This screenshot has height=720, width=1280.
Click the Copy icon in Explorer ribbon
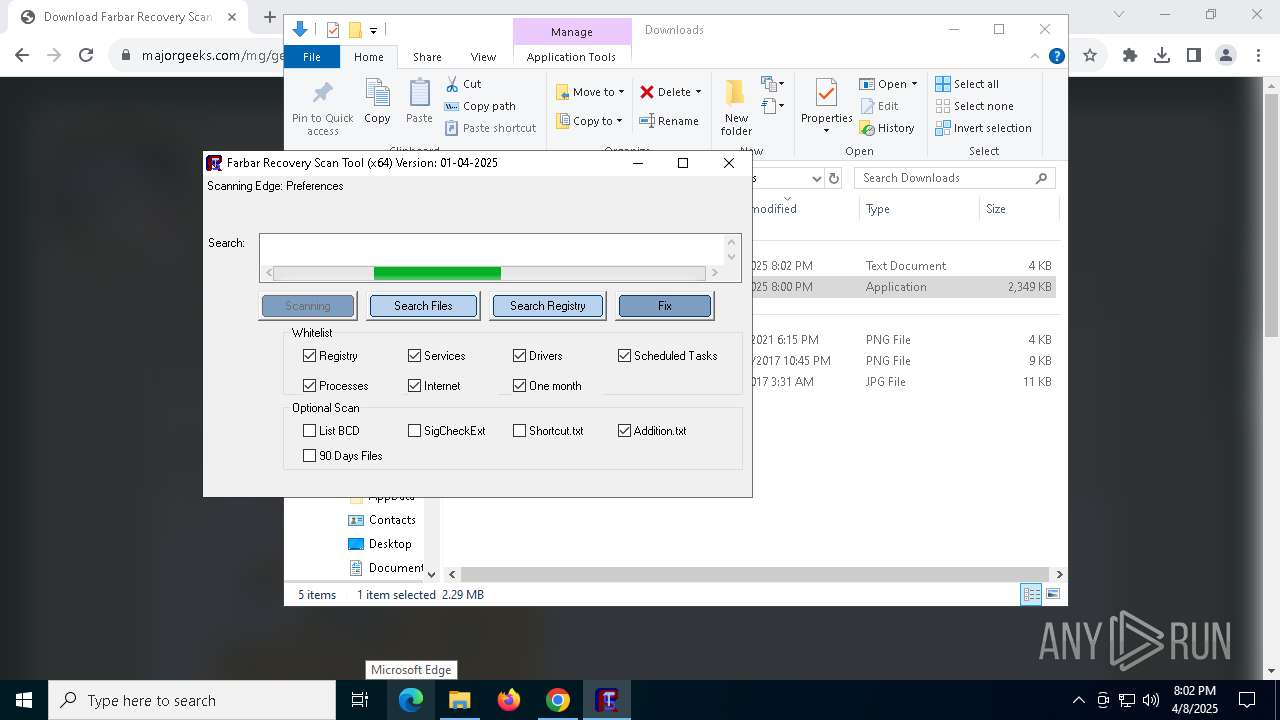(x=377, y=94)
